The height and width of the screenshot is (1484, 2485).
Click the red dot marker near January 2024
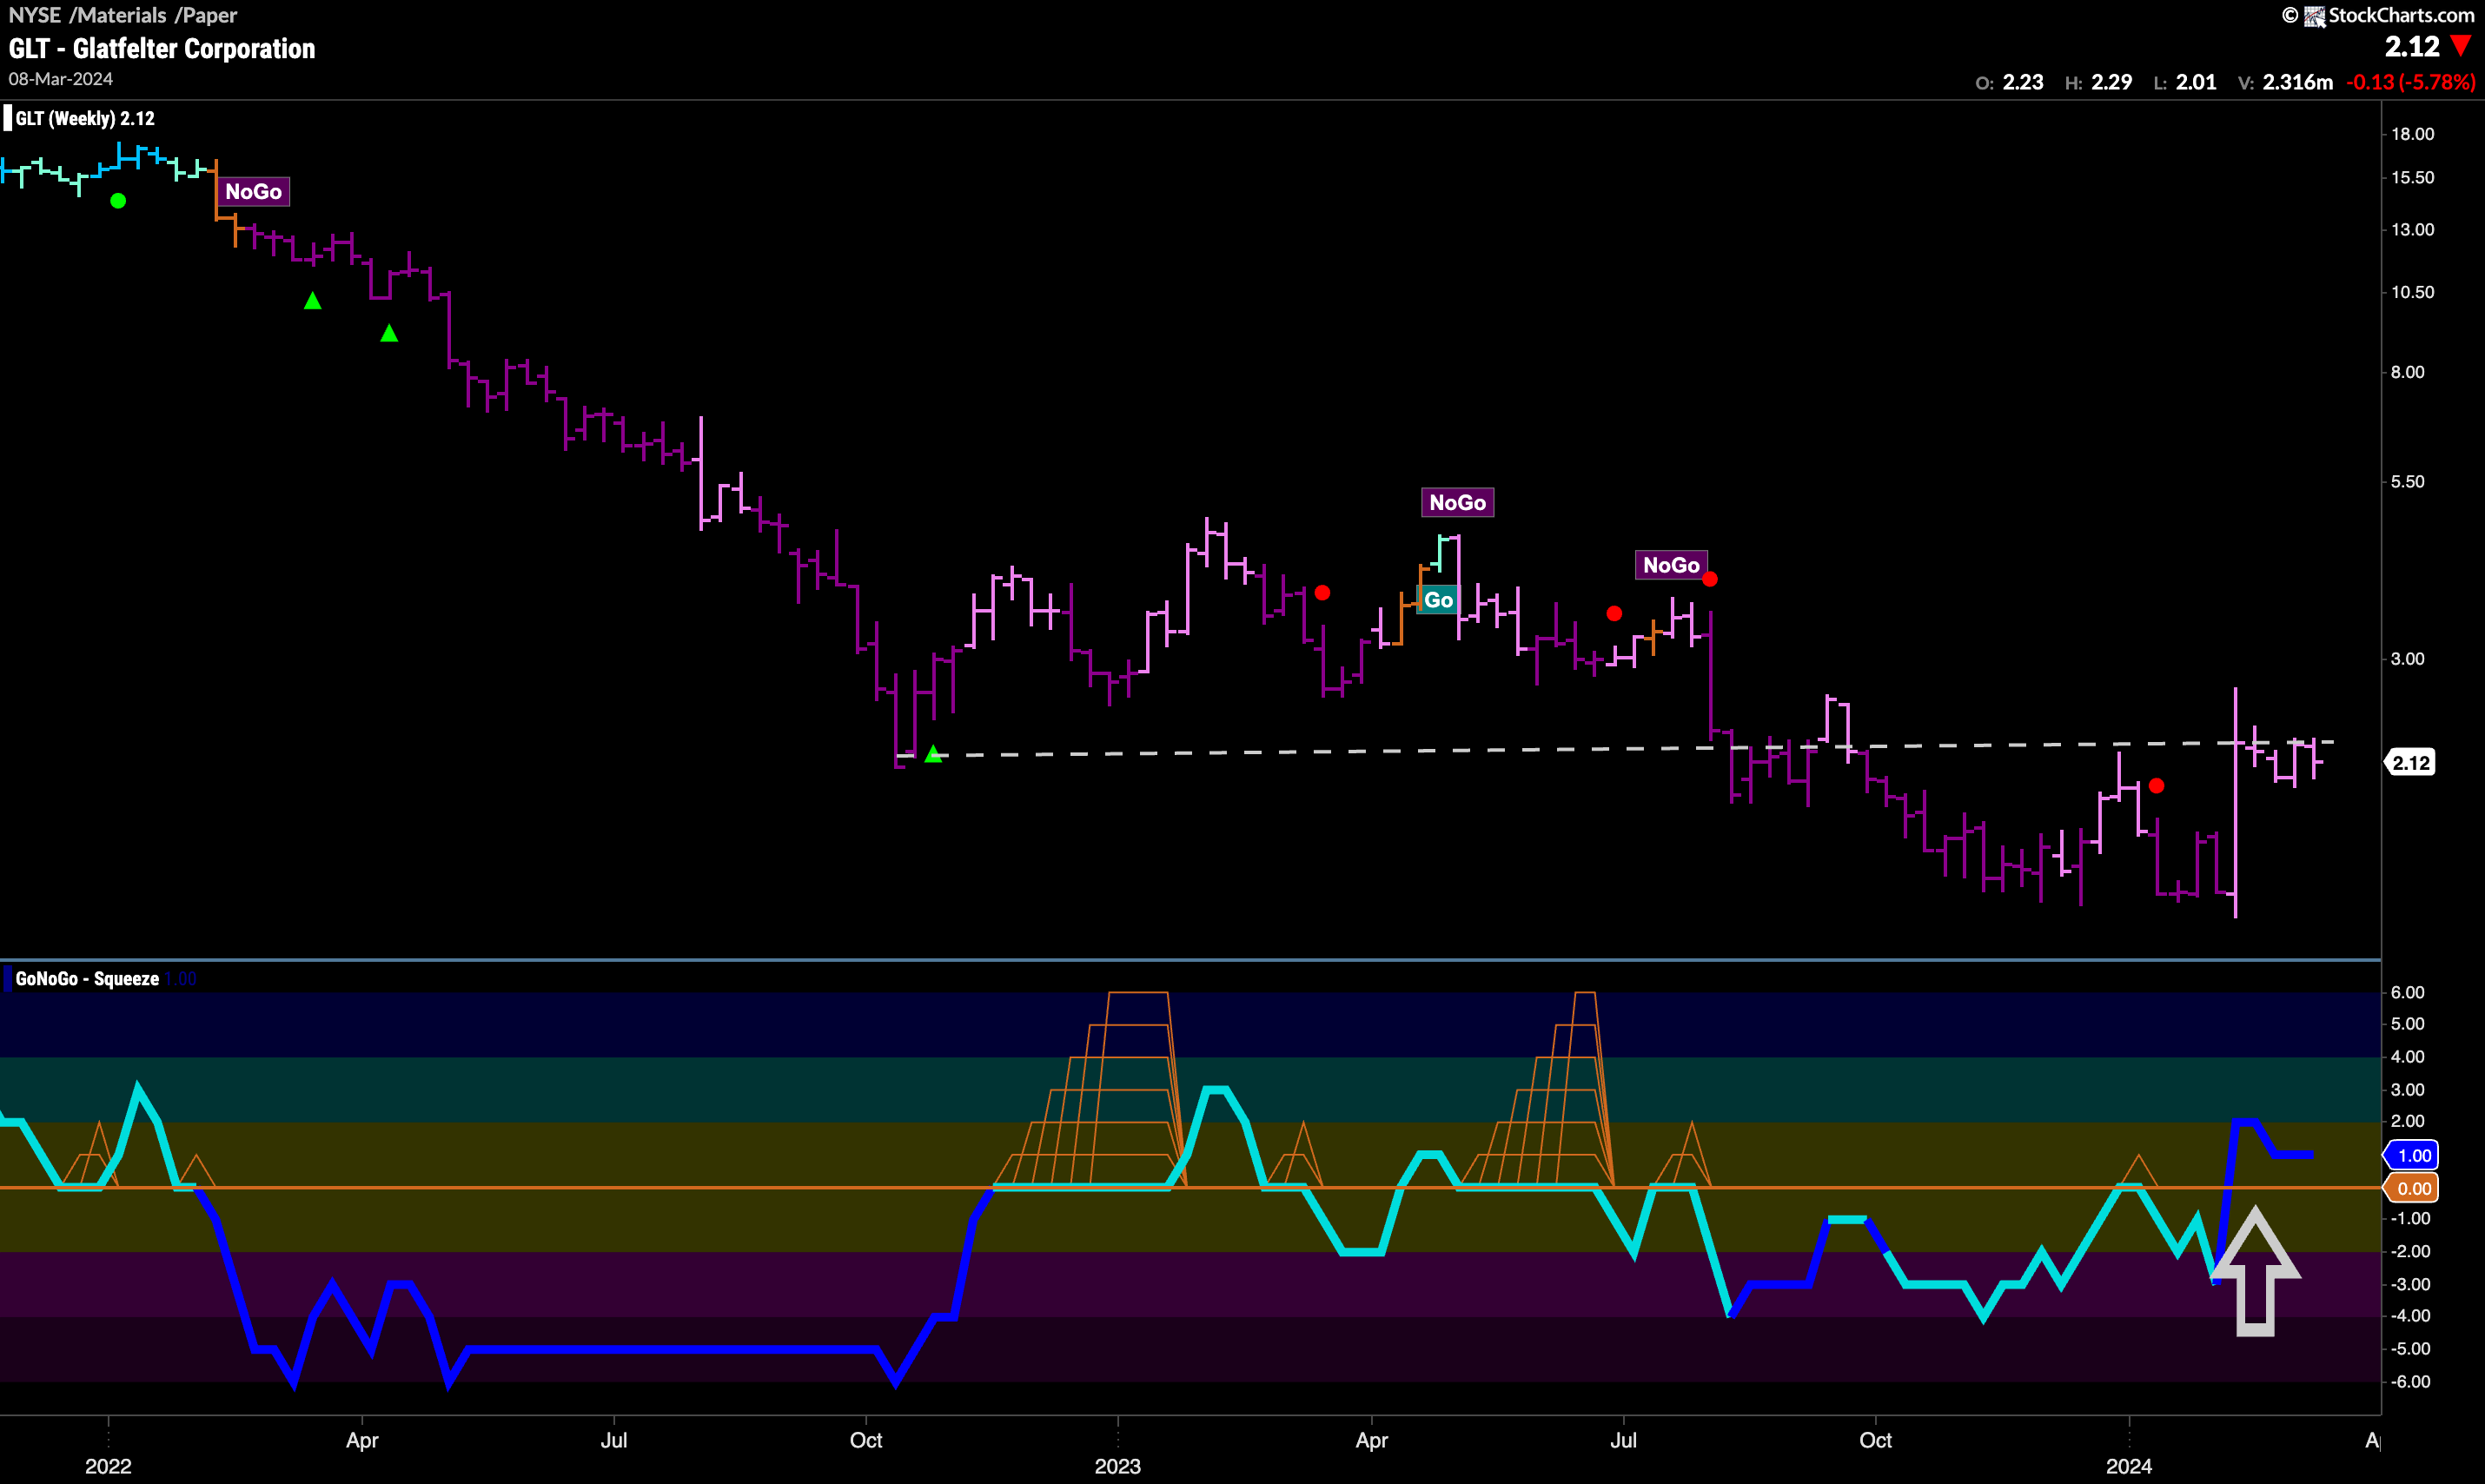2156,786
